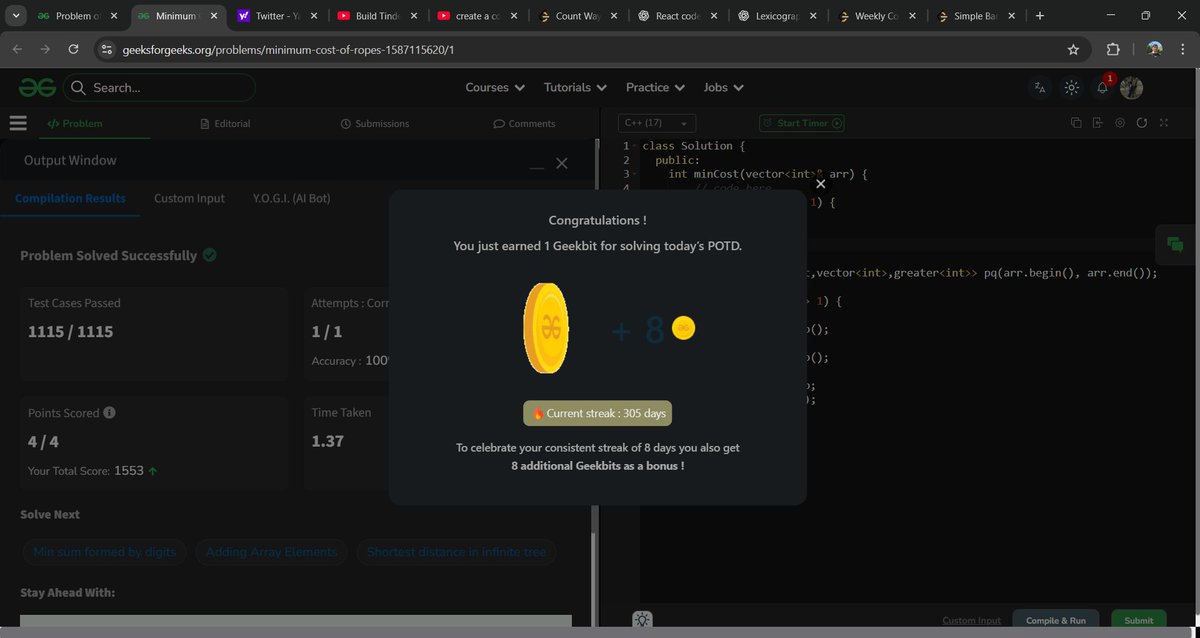This screenshot has height=638, width=1200.
Task: Select the Custom Input tab
Action: 189,198
